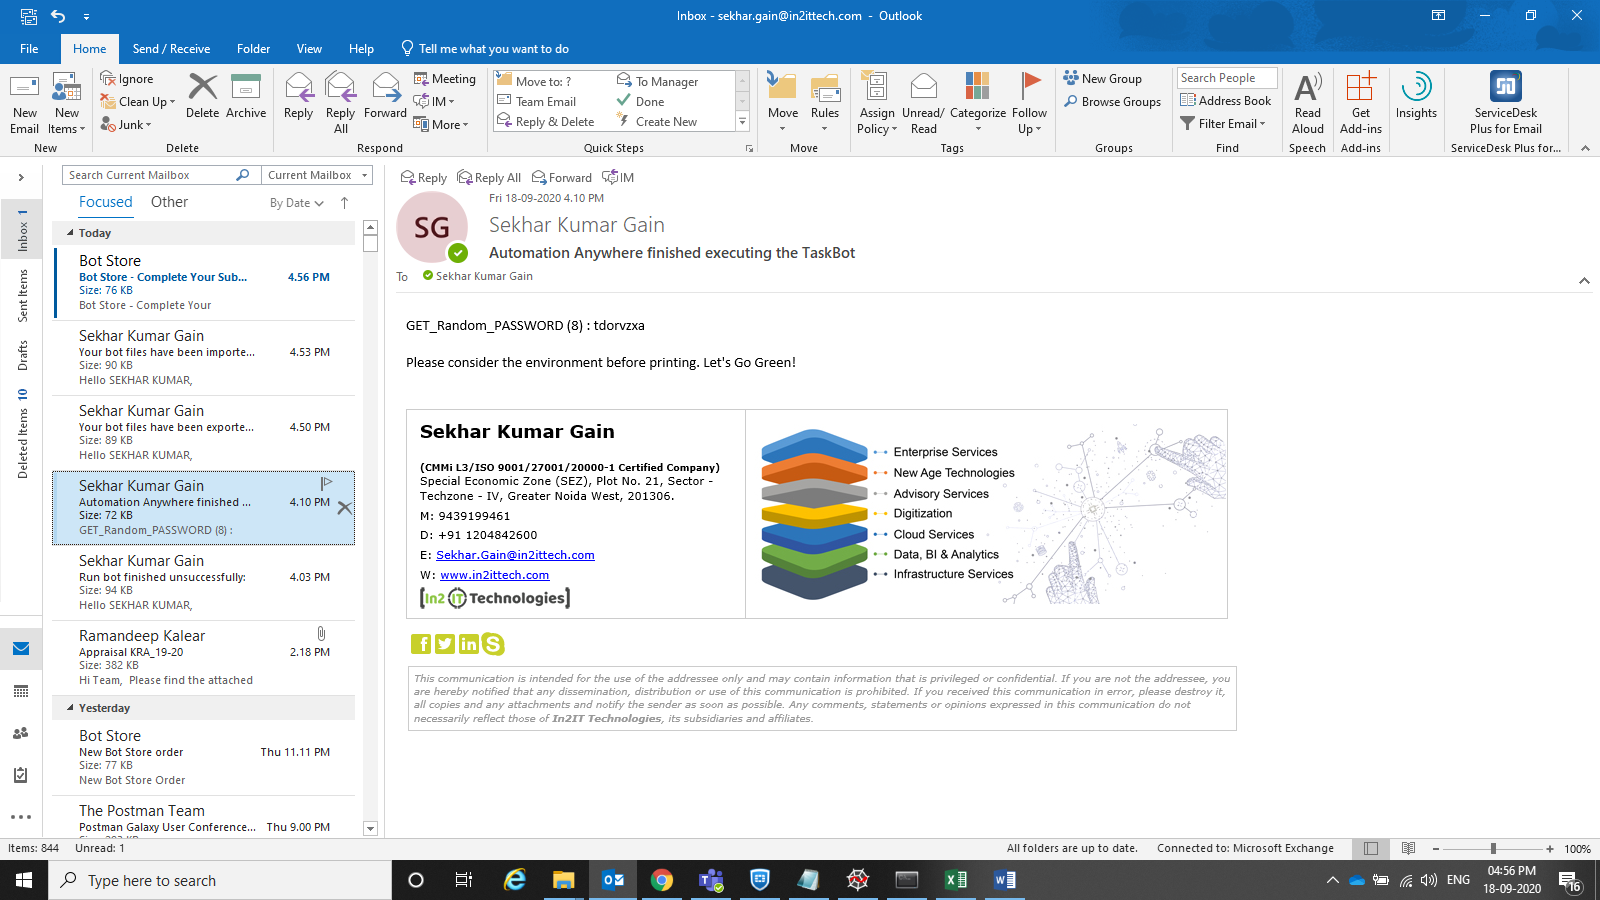This screenshot has width=1600, height=900.
Task: Create a New Group
Action: coord(1102,79)
